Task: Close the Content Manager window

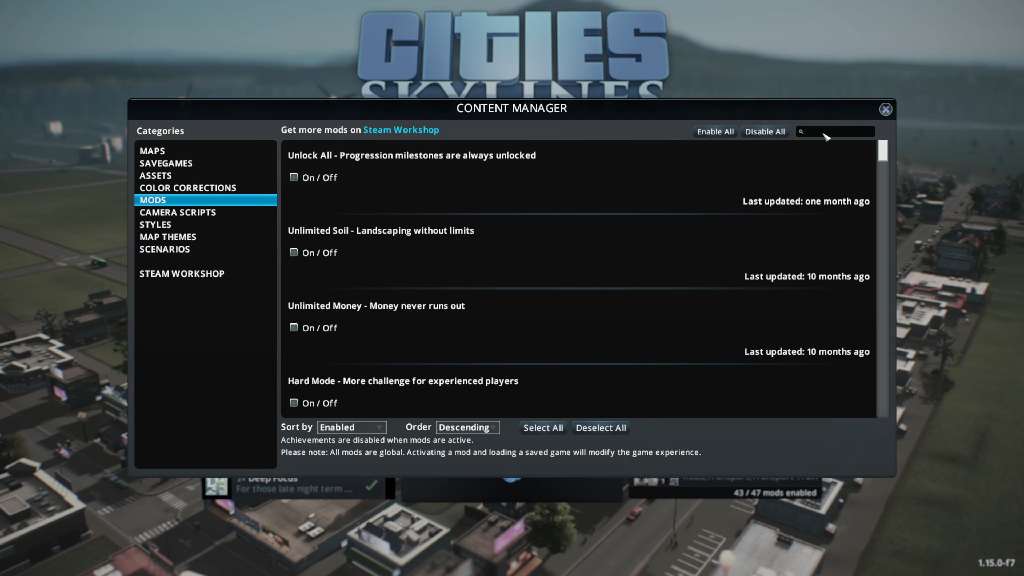Action: (x=885, y=109)
